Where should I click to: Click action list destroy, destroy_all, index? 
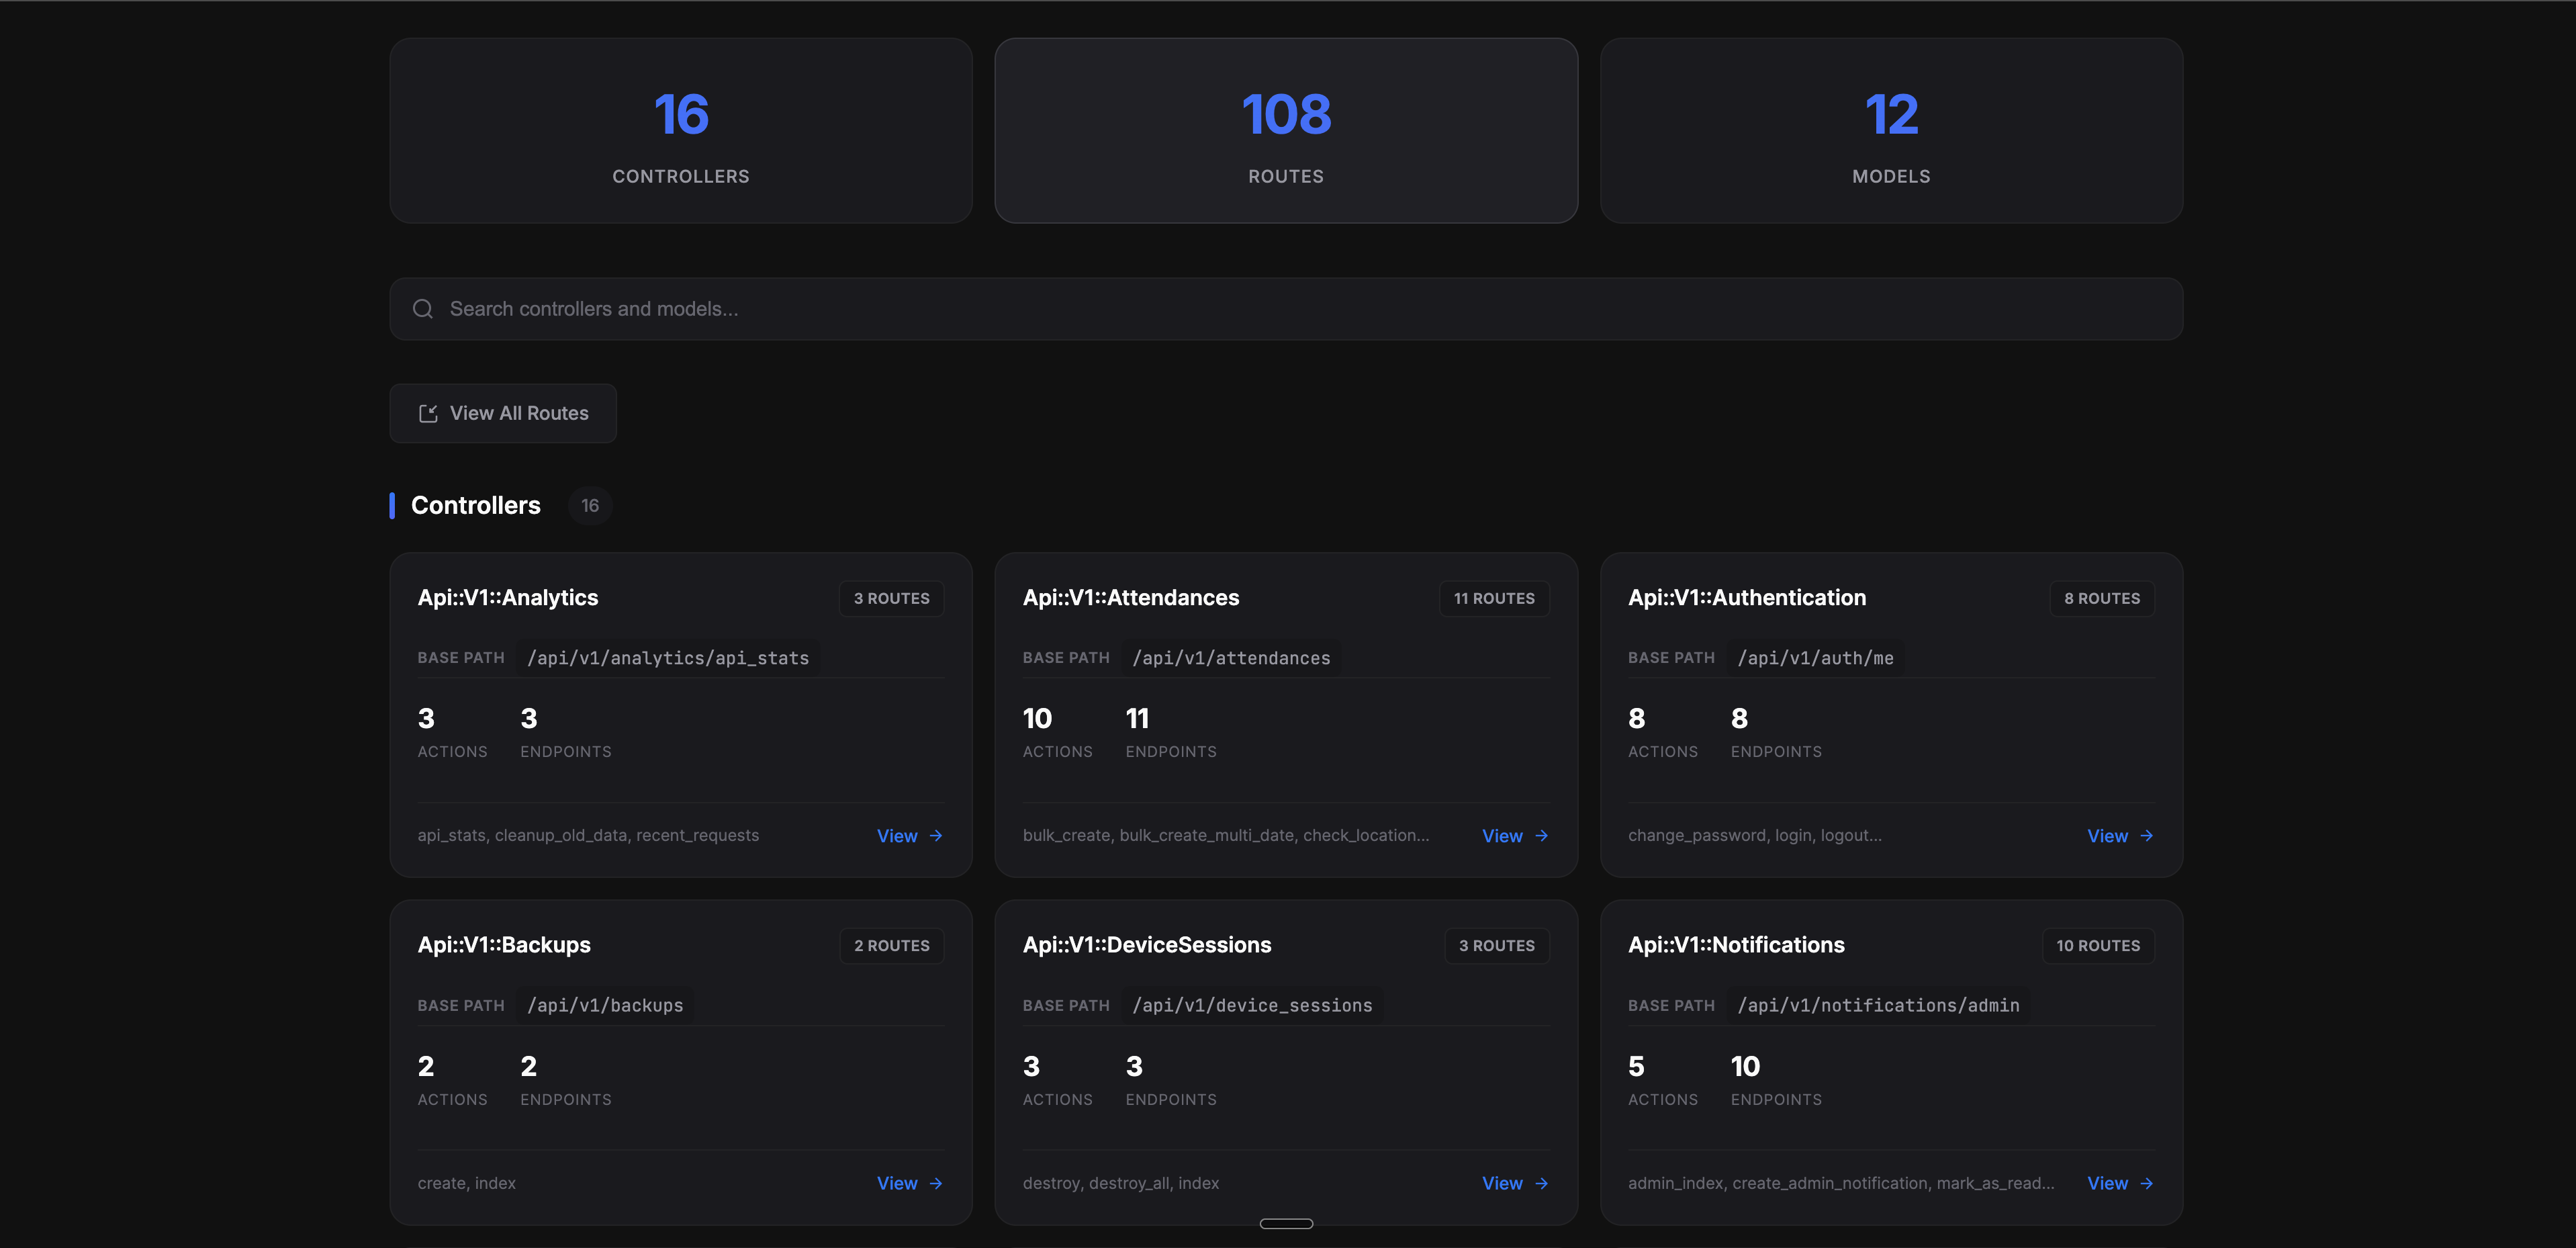[1121, 1183]
